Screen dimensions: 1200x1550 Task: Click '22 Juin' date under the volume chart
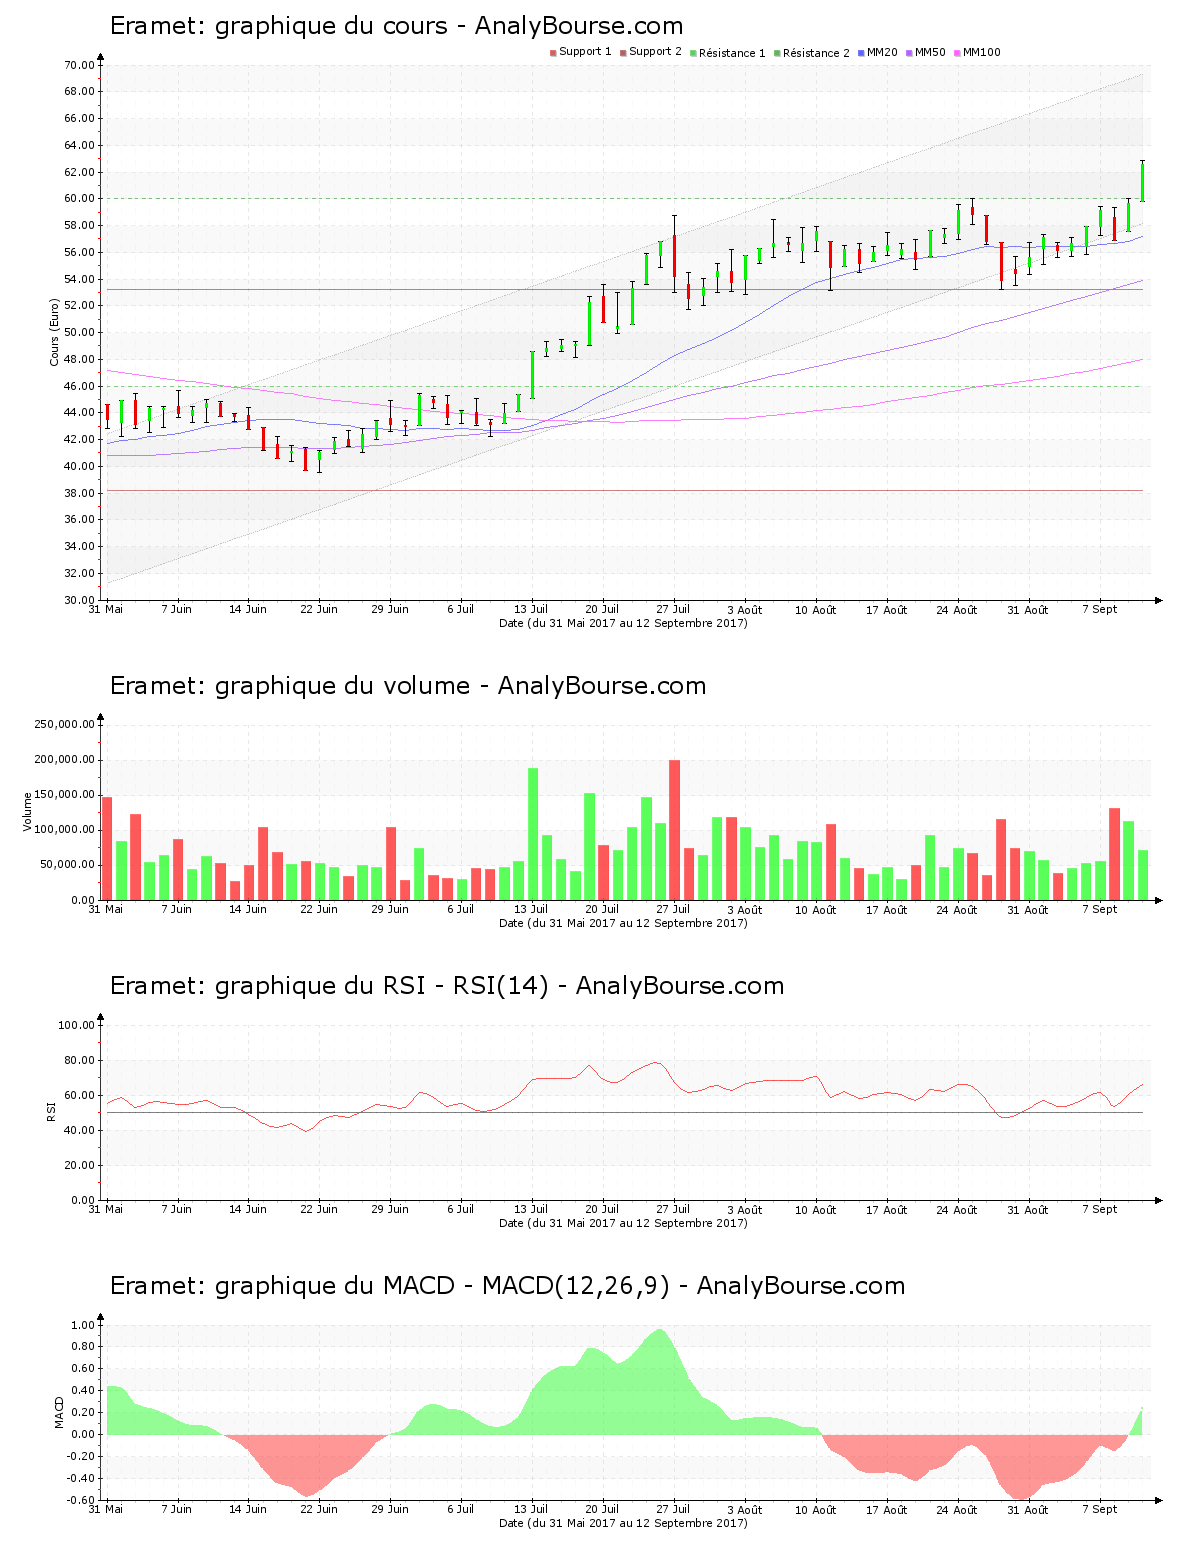[x=319, y=909]
